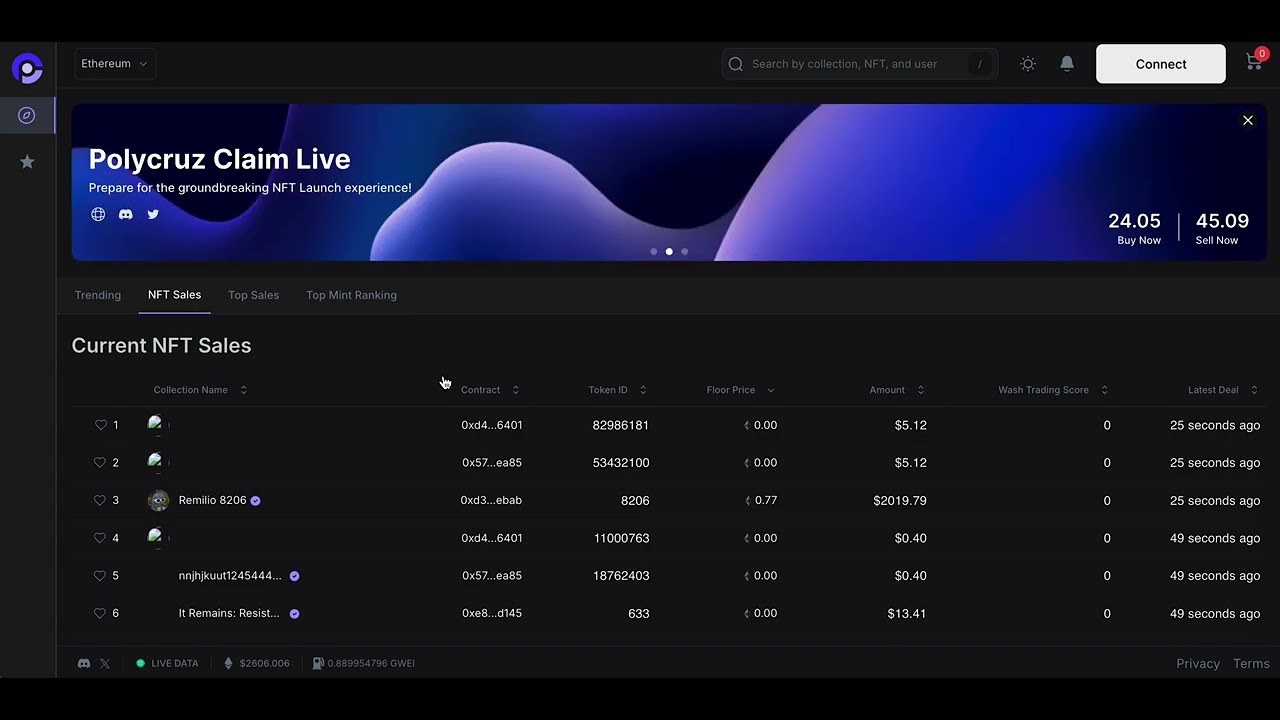The image size is (1280, 720).
Task: Click the Sell Now 45.09 stat
Action: [x=1222, y=228]
